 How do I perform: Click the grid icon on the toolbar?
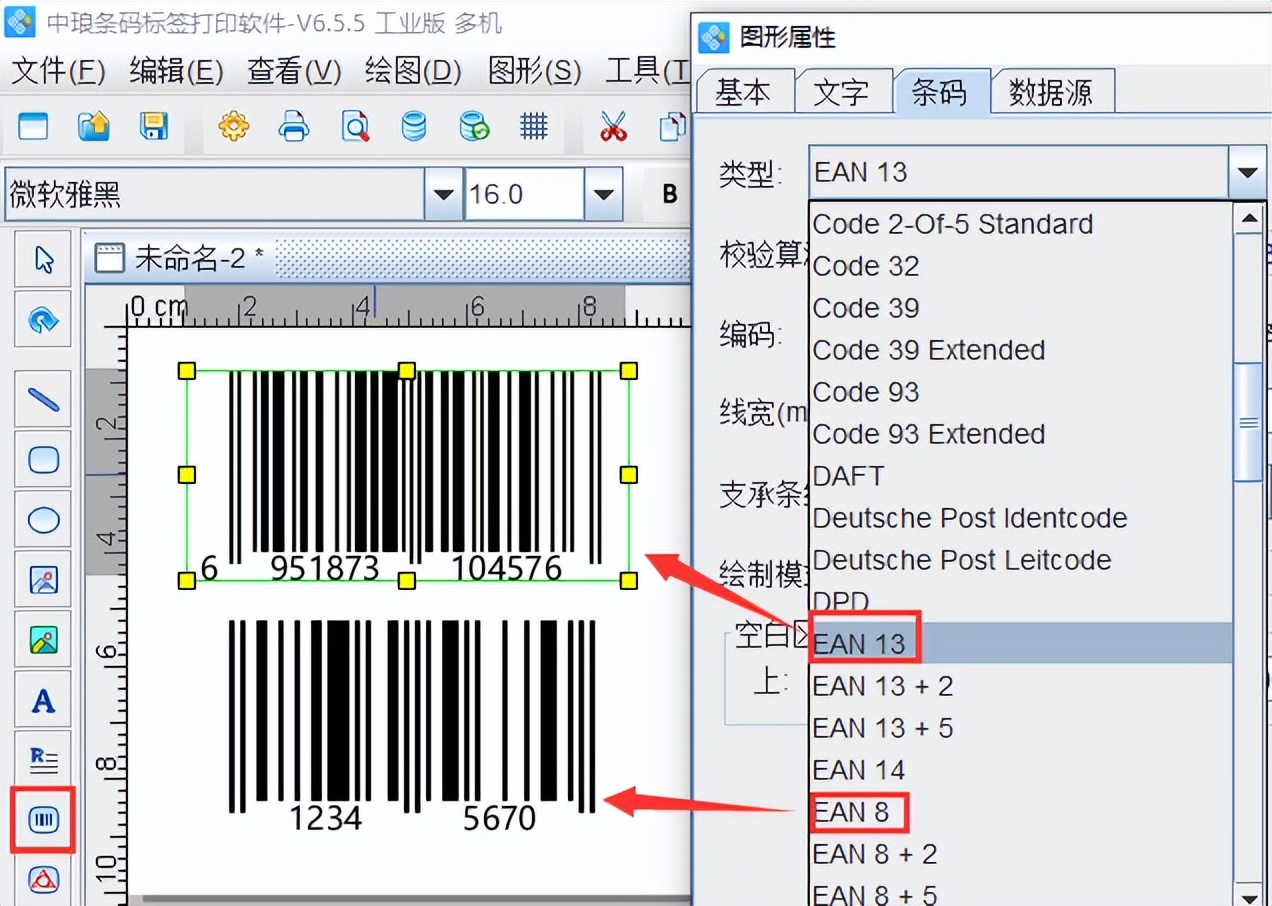[534, 127]
